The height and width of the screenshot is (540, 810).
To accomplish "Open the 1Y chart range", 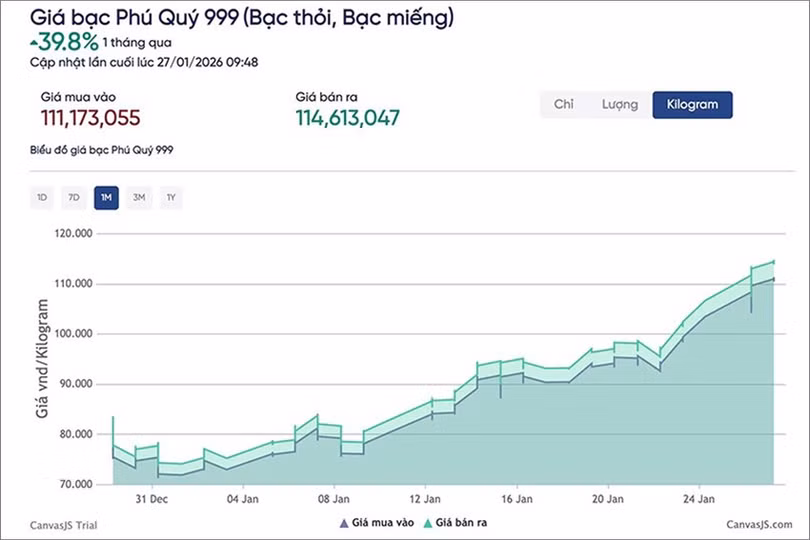I will [171, 198].
